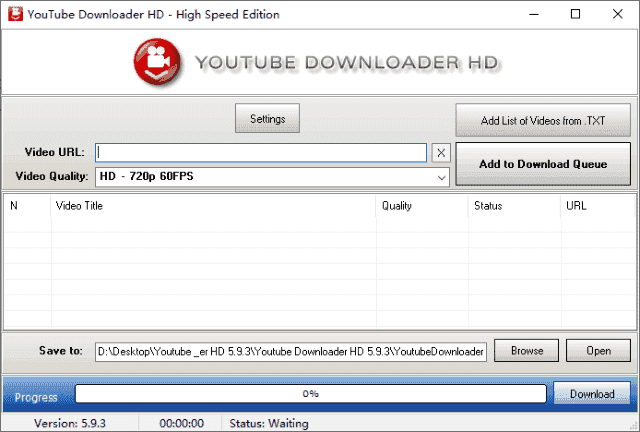Click the Video Quality: label

tap(52, 176)
